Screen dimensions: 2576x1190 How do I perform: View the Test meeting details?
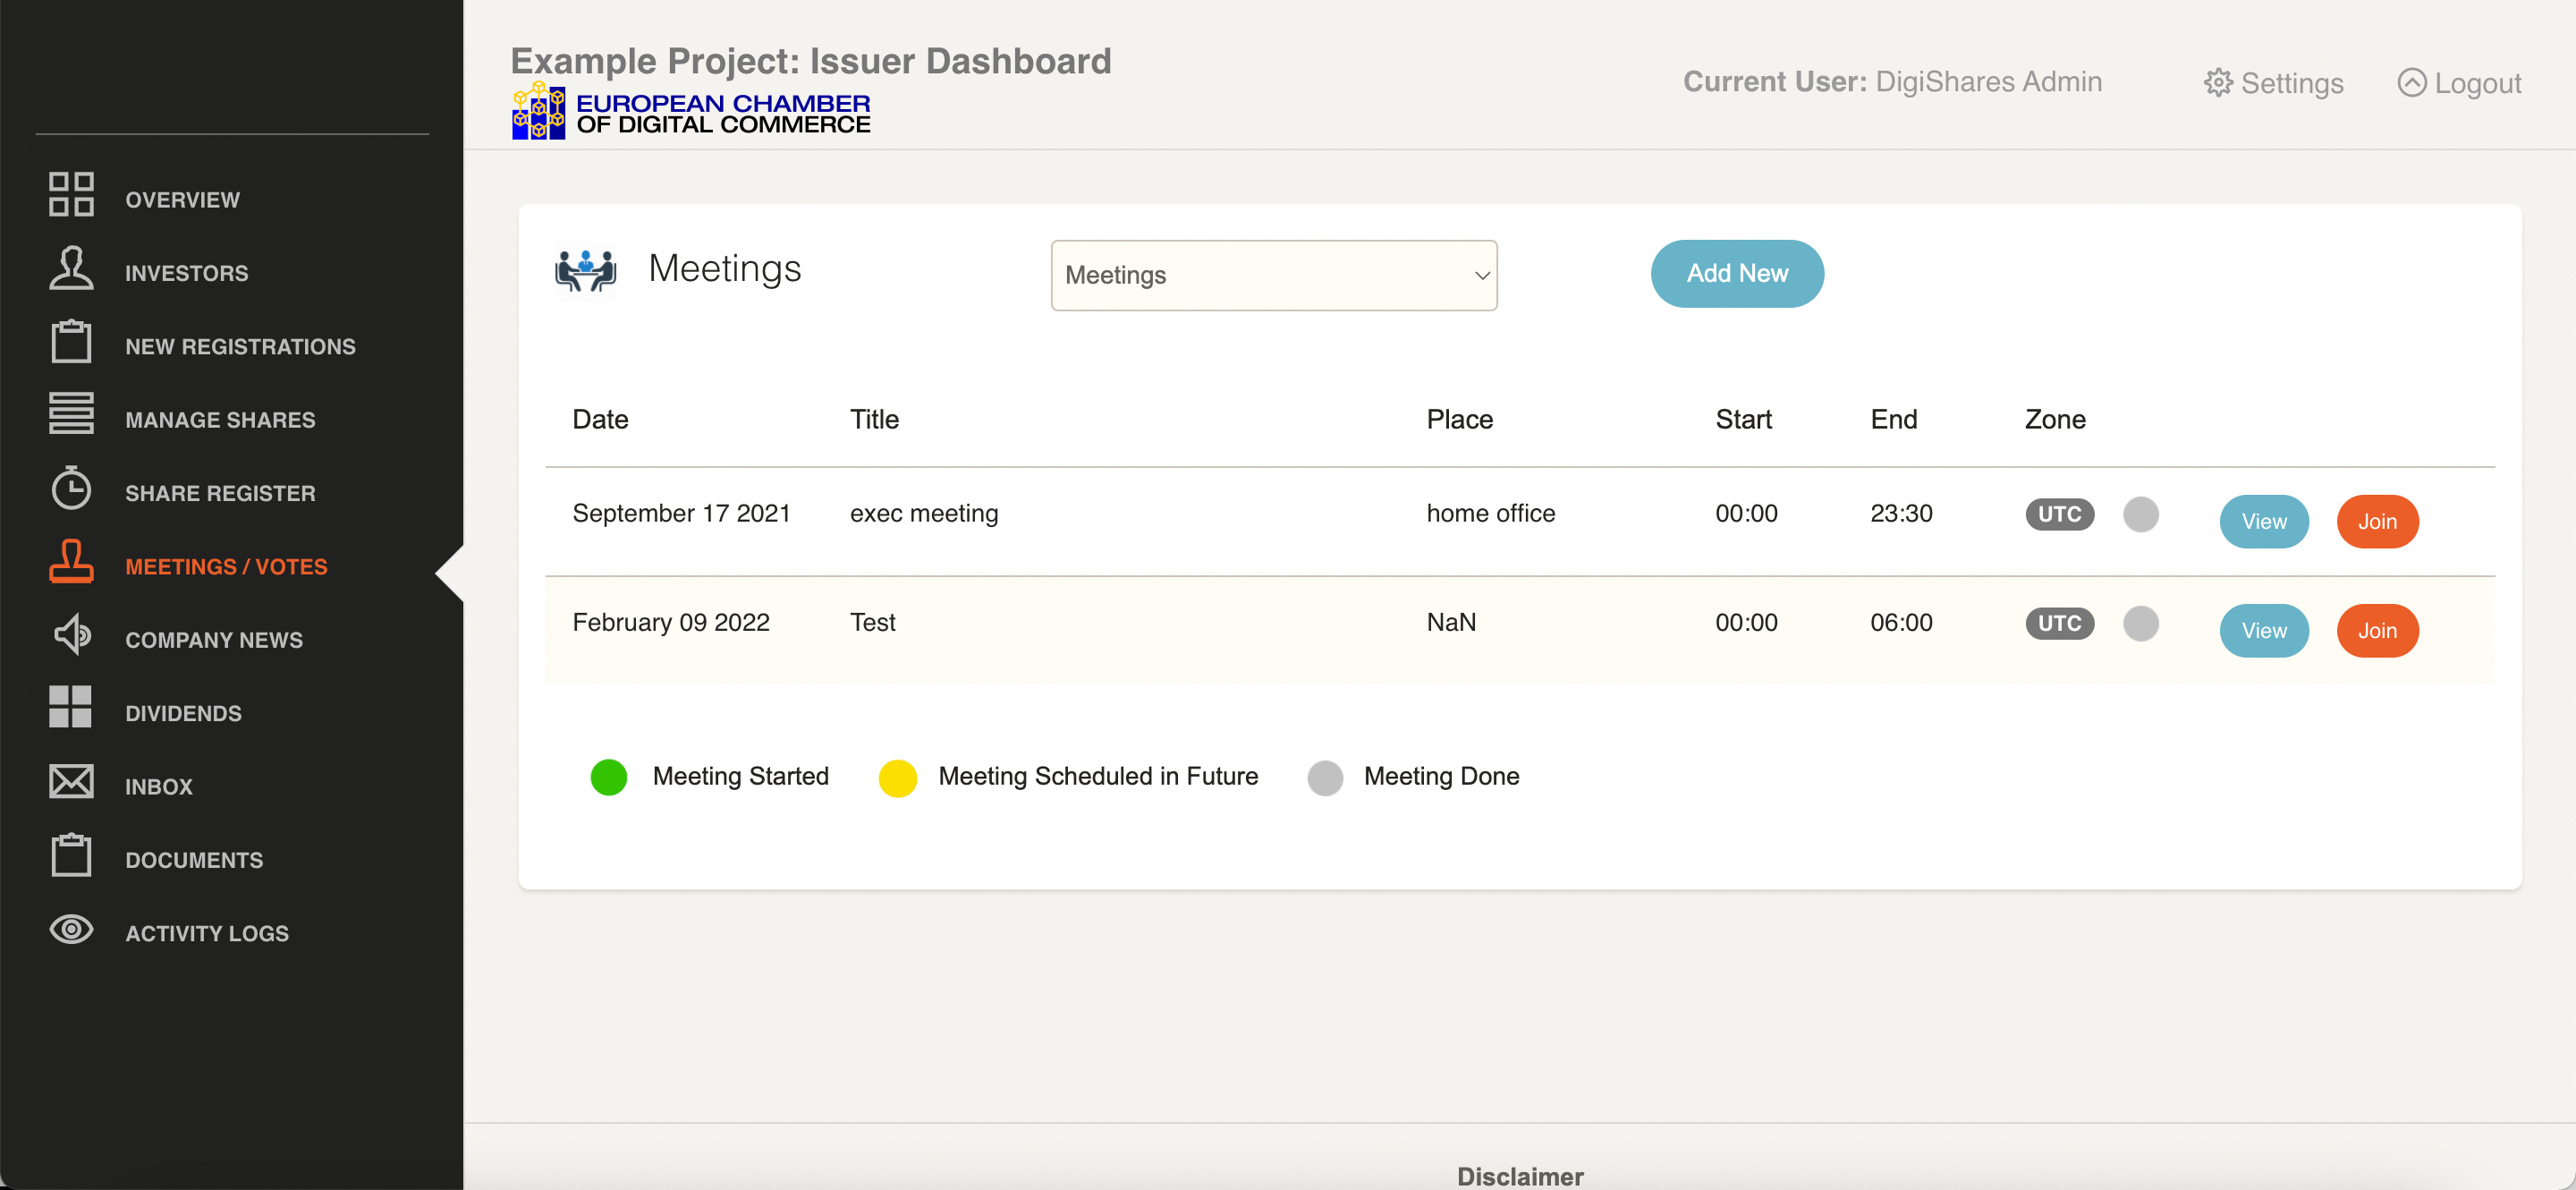pyautogui.click(x=2264, y=630)
